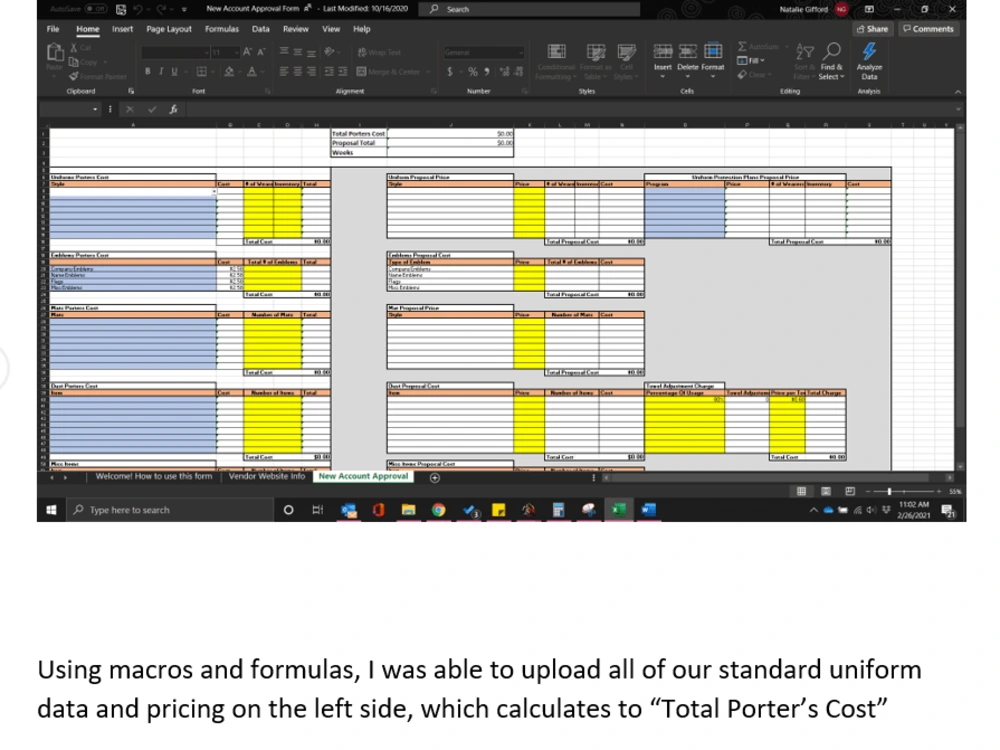Screen dimensions: 1000x750
Task: Open the Comments pane button
Action: pyautogui.click(x=928, y=29)
